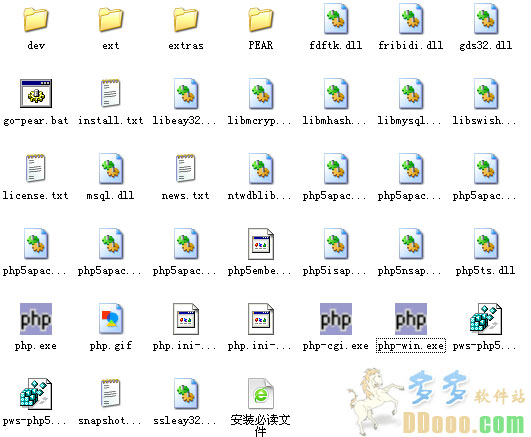Select the libmhash DLL icon
This screenshot has height=437, width=531.
click(336, 94)
